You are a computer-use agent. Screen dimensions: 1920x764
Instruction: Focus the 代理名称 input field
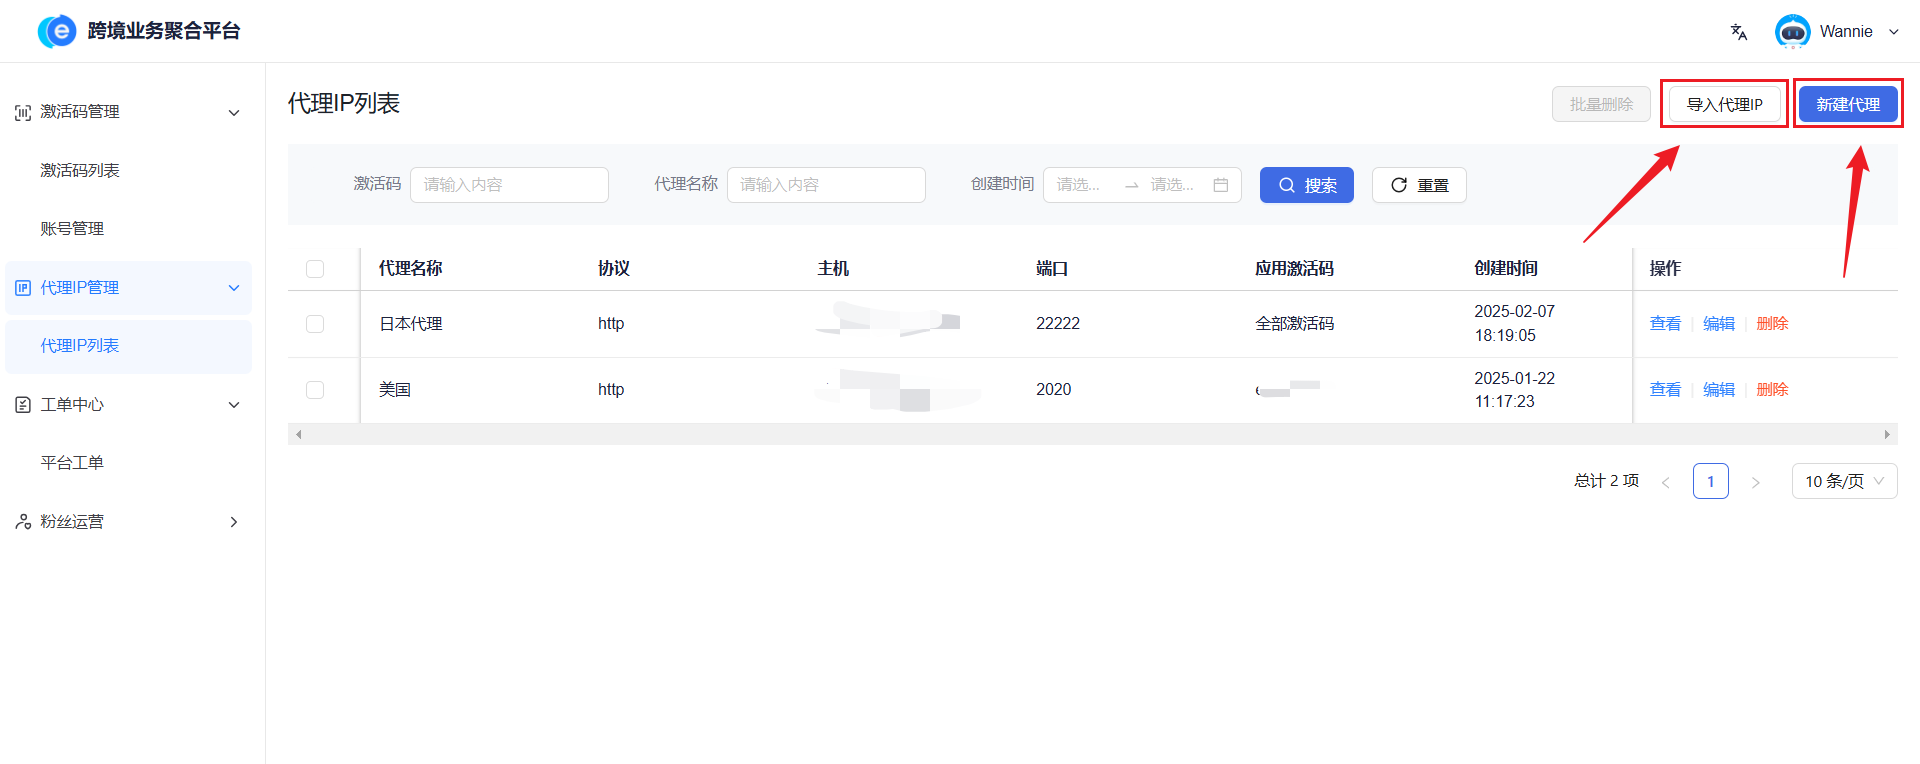(x=825, y=185)
